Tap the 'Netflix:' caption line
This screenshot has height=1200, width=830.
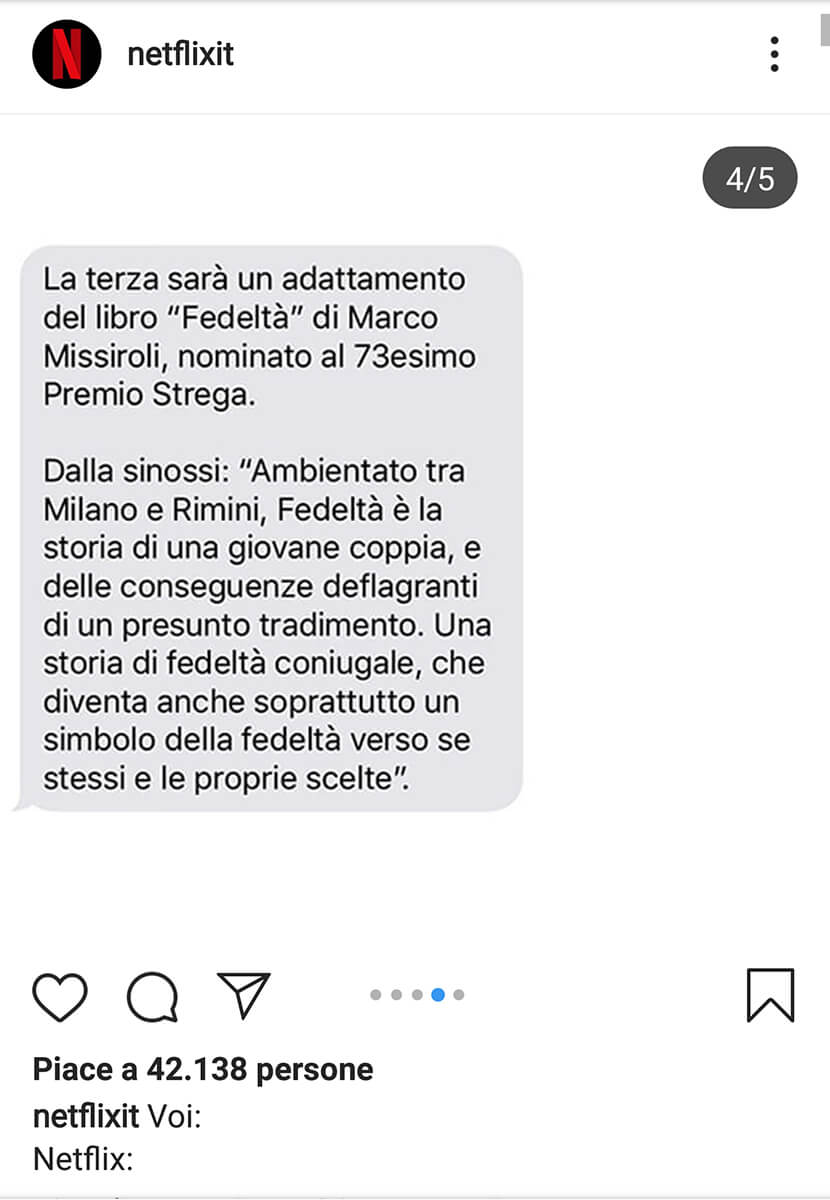83,1159
